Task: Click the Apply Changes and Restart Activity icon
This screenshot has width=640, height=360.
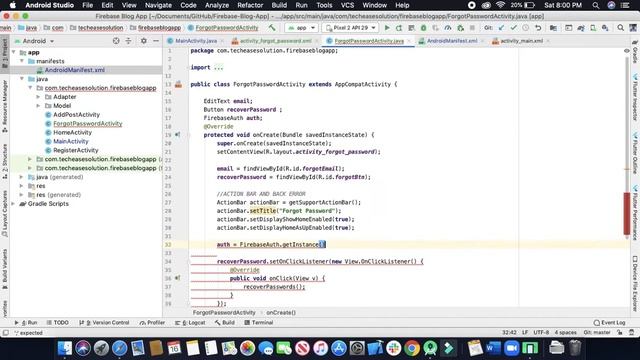Action: [x=399, y=28]
